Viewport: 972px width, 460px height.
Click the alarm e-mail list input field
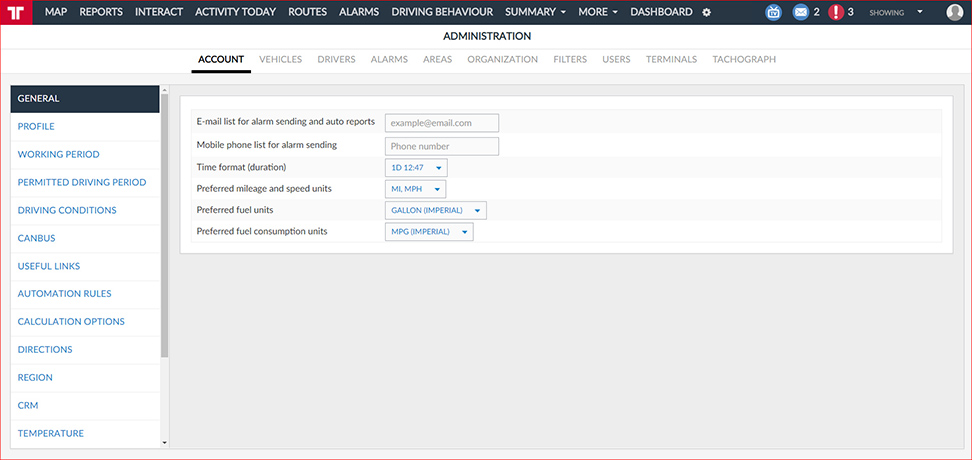tap(441, 123)
